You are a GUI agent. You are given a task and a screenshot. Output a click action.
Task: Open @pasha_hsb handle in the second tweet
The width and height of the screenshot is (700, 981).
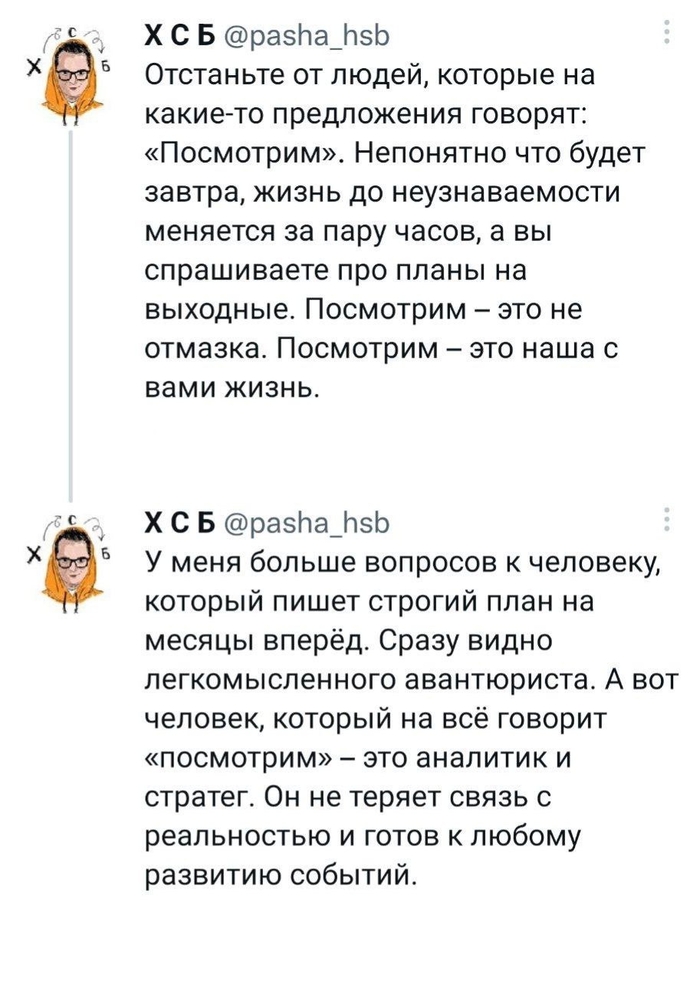[x=307, y=524]
